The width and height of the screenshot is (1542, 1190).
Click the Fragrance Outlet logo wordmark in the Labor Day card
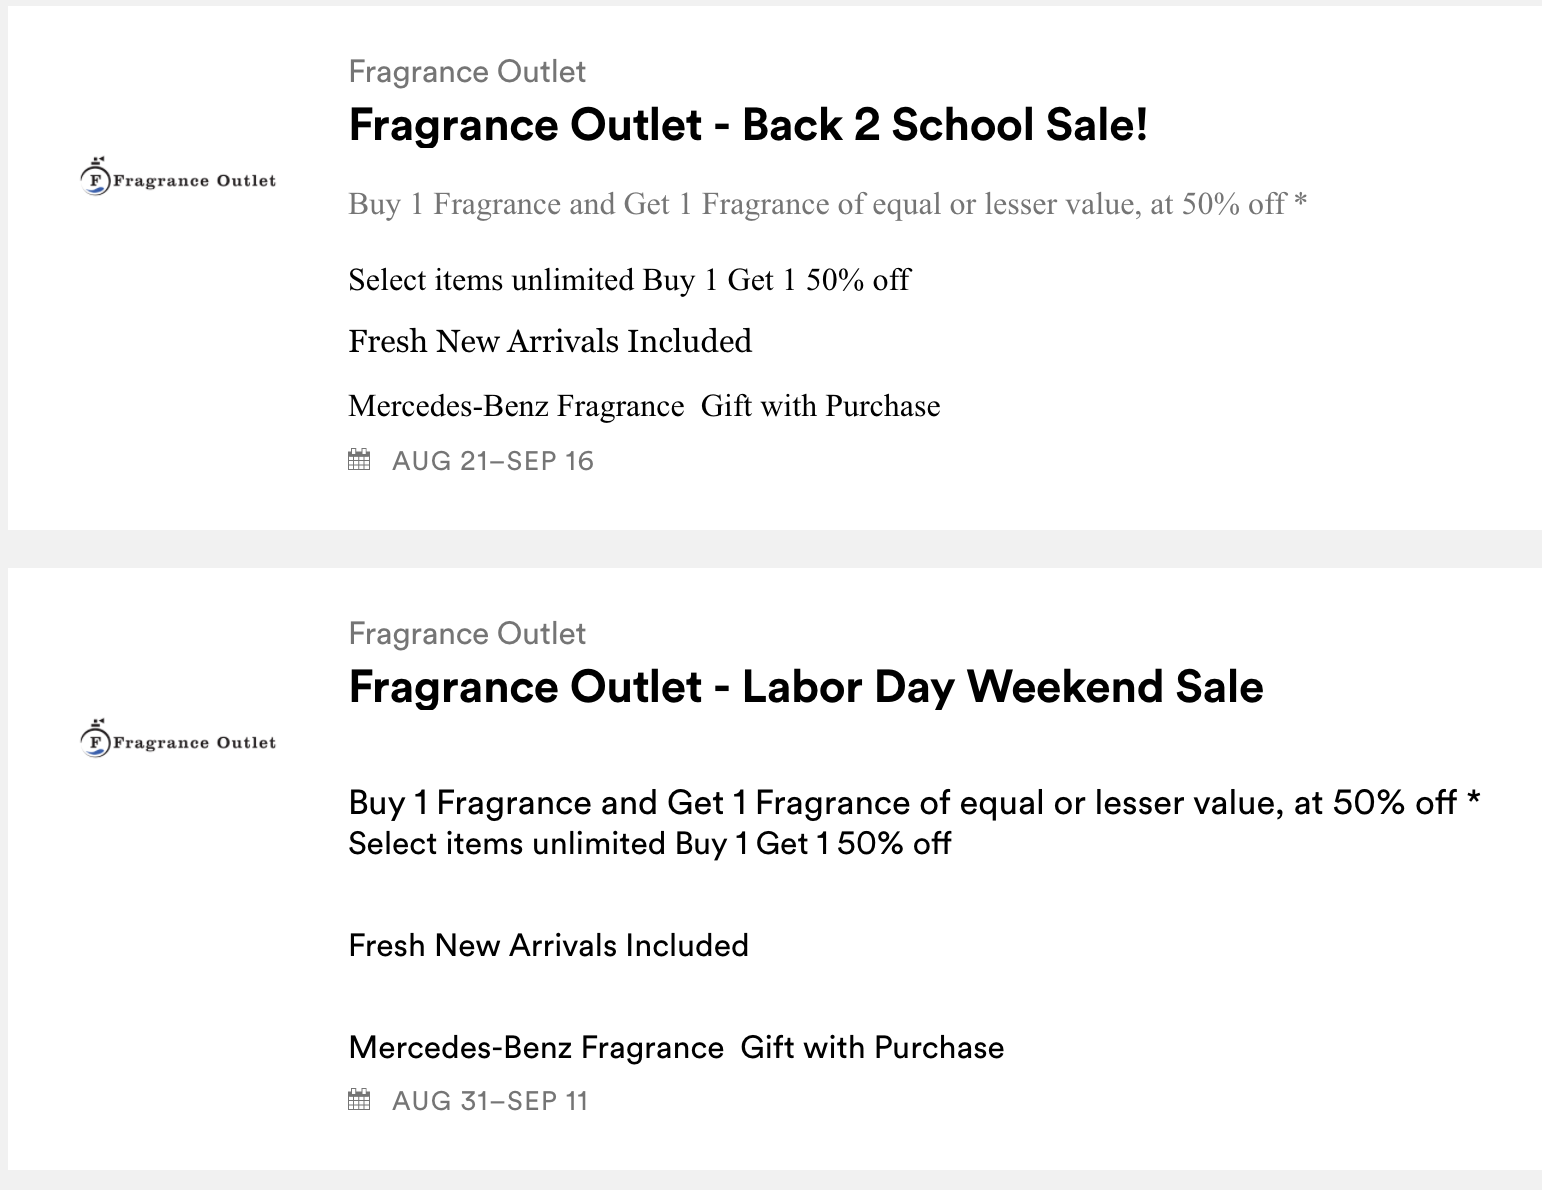coord(194,743)
